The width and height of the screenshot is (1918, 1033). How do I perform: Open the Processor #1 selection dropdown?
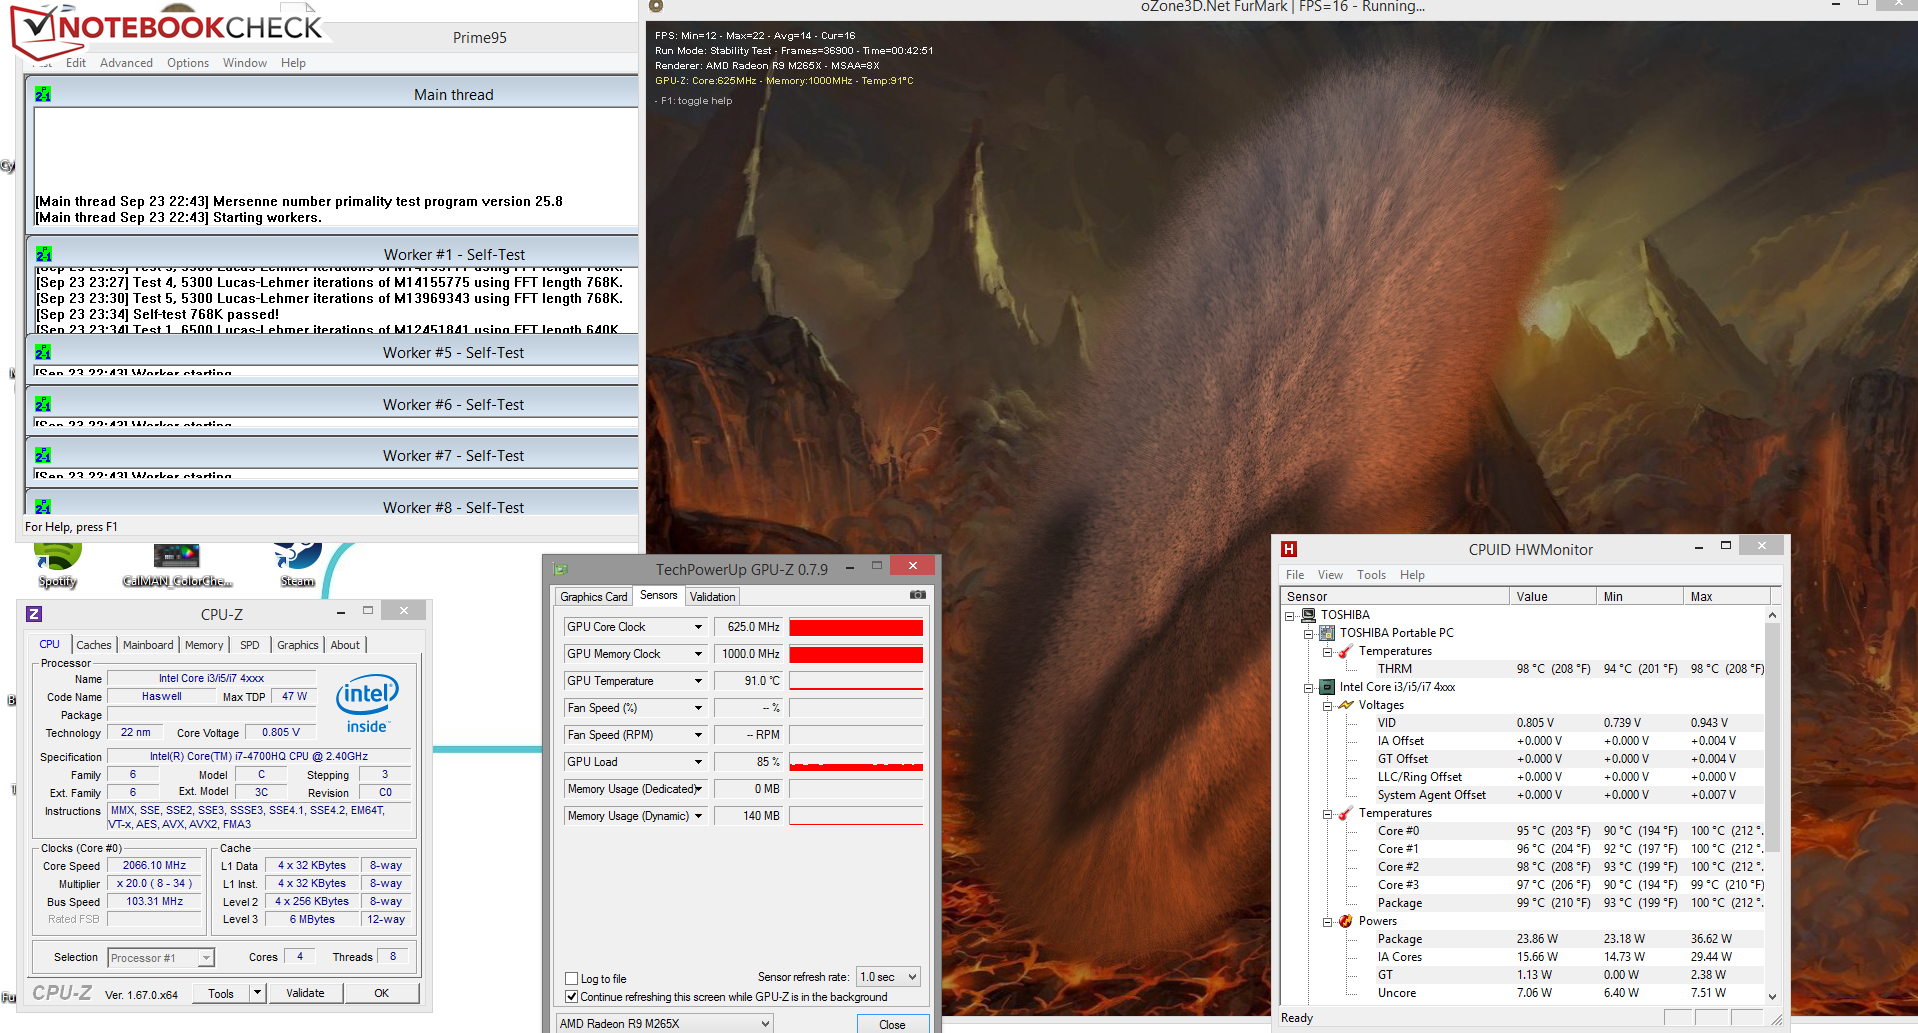pyautogui.click(x=161, y=958)
